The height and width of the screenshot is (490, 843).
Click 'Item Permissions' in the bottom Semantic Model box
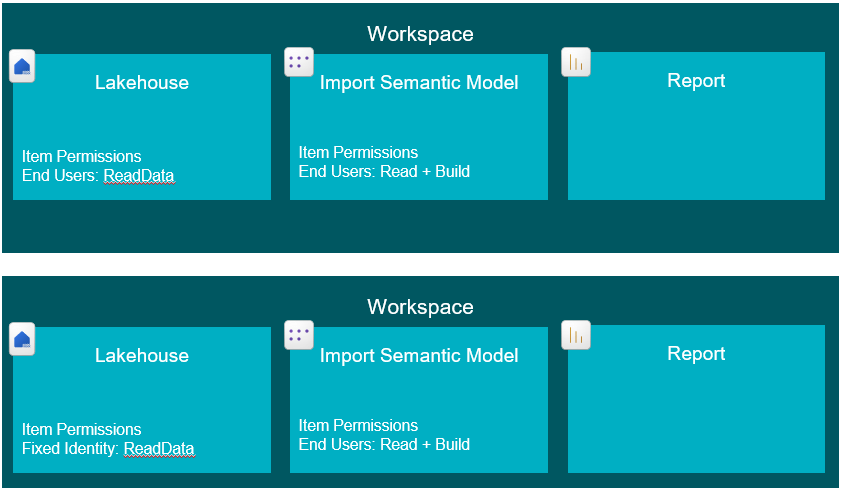tap(358, 426)
